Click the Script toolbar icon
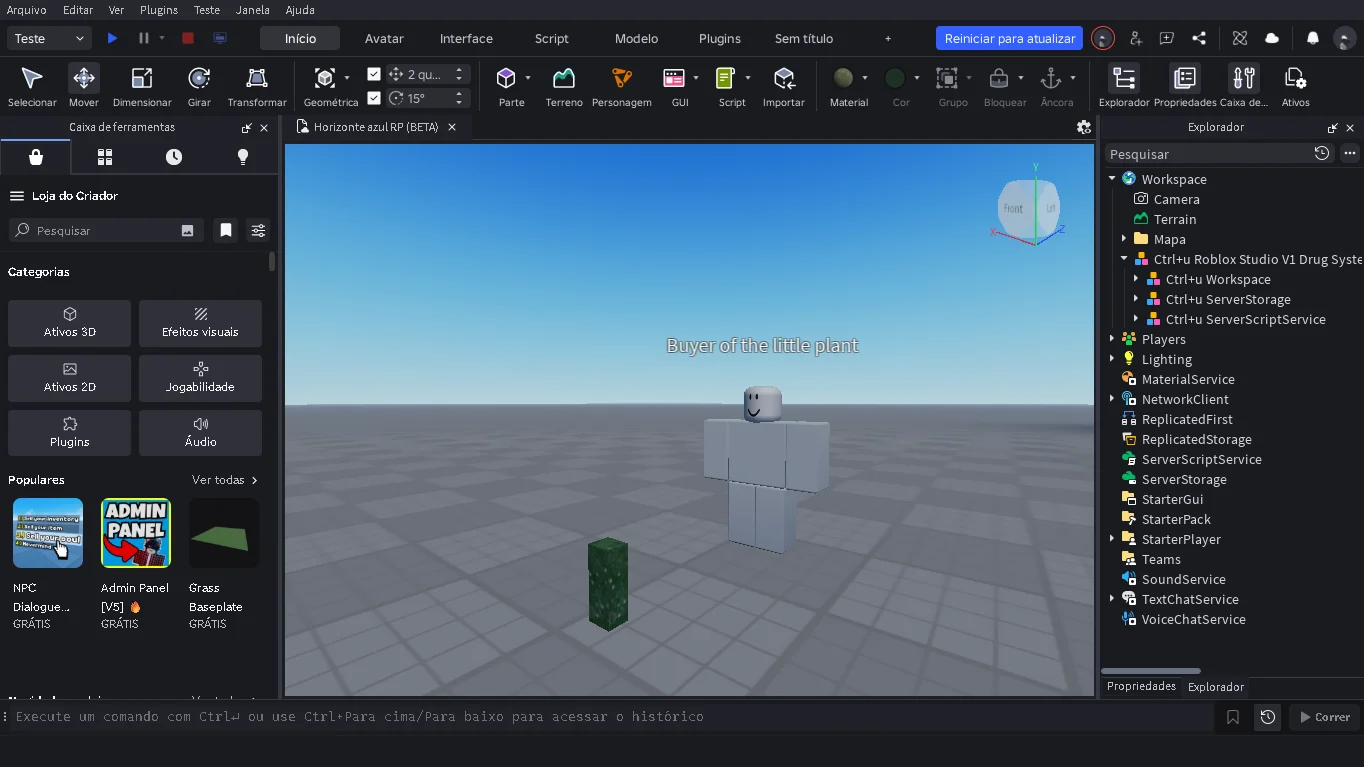Image resolution: width=1364 pixels, height=767 pixels. coord(726,79)
